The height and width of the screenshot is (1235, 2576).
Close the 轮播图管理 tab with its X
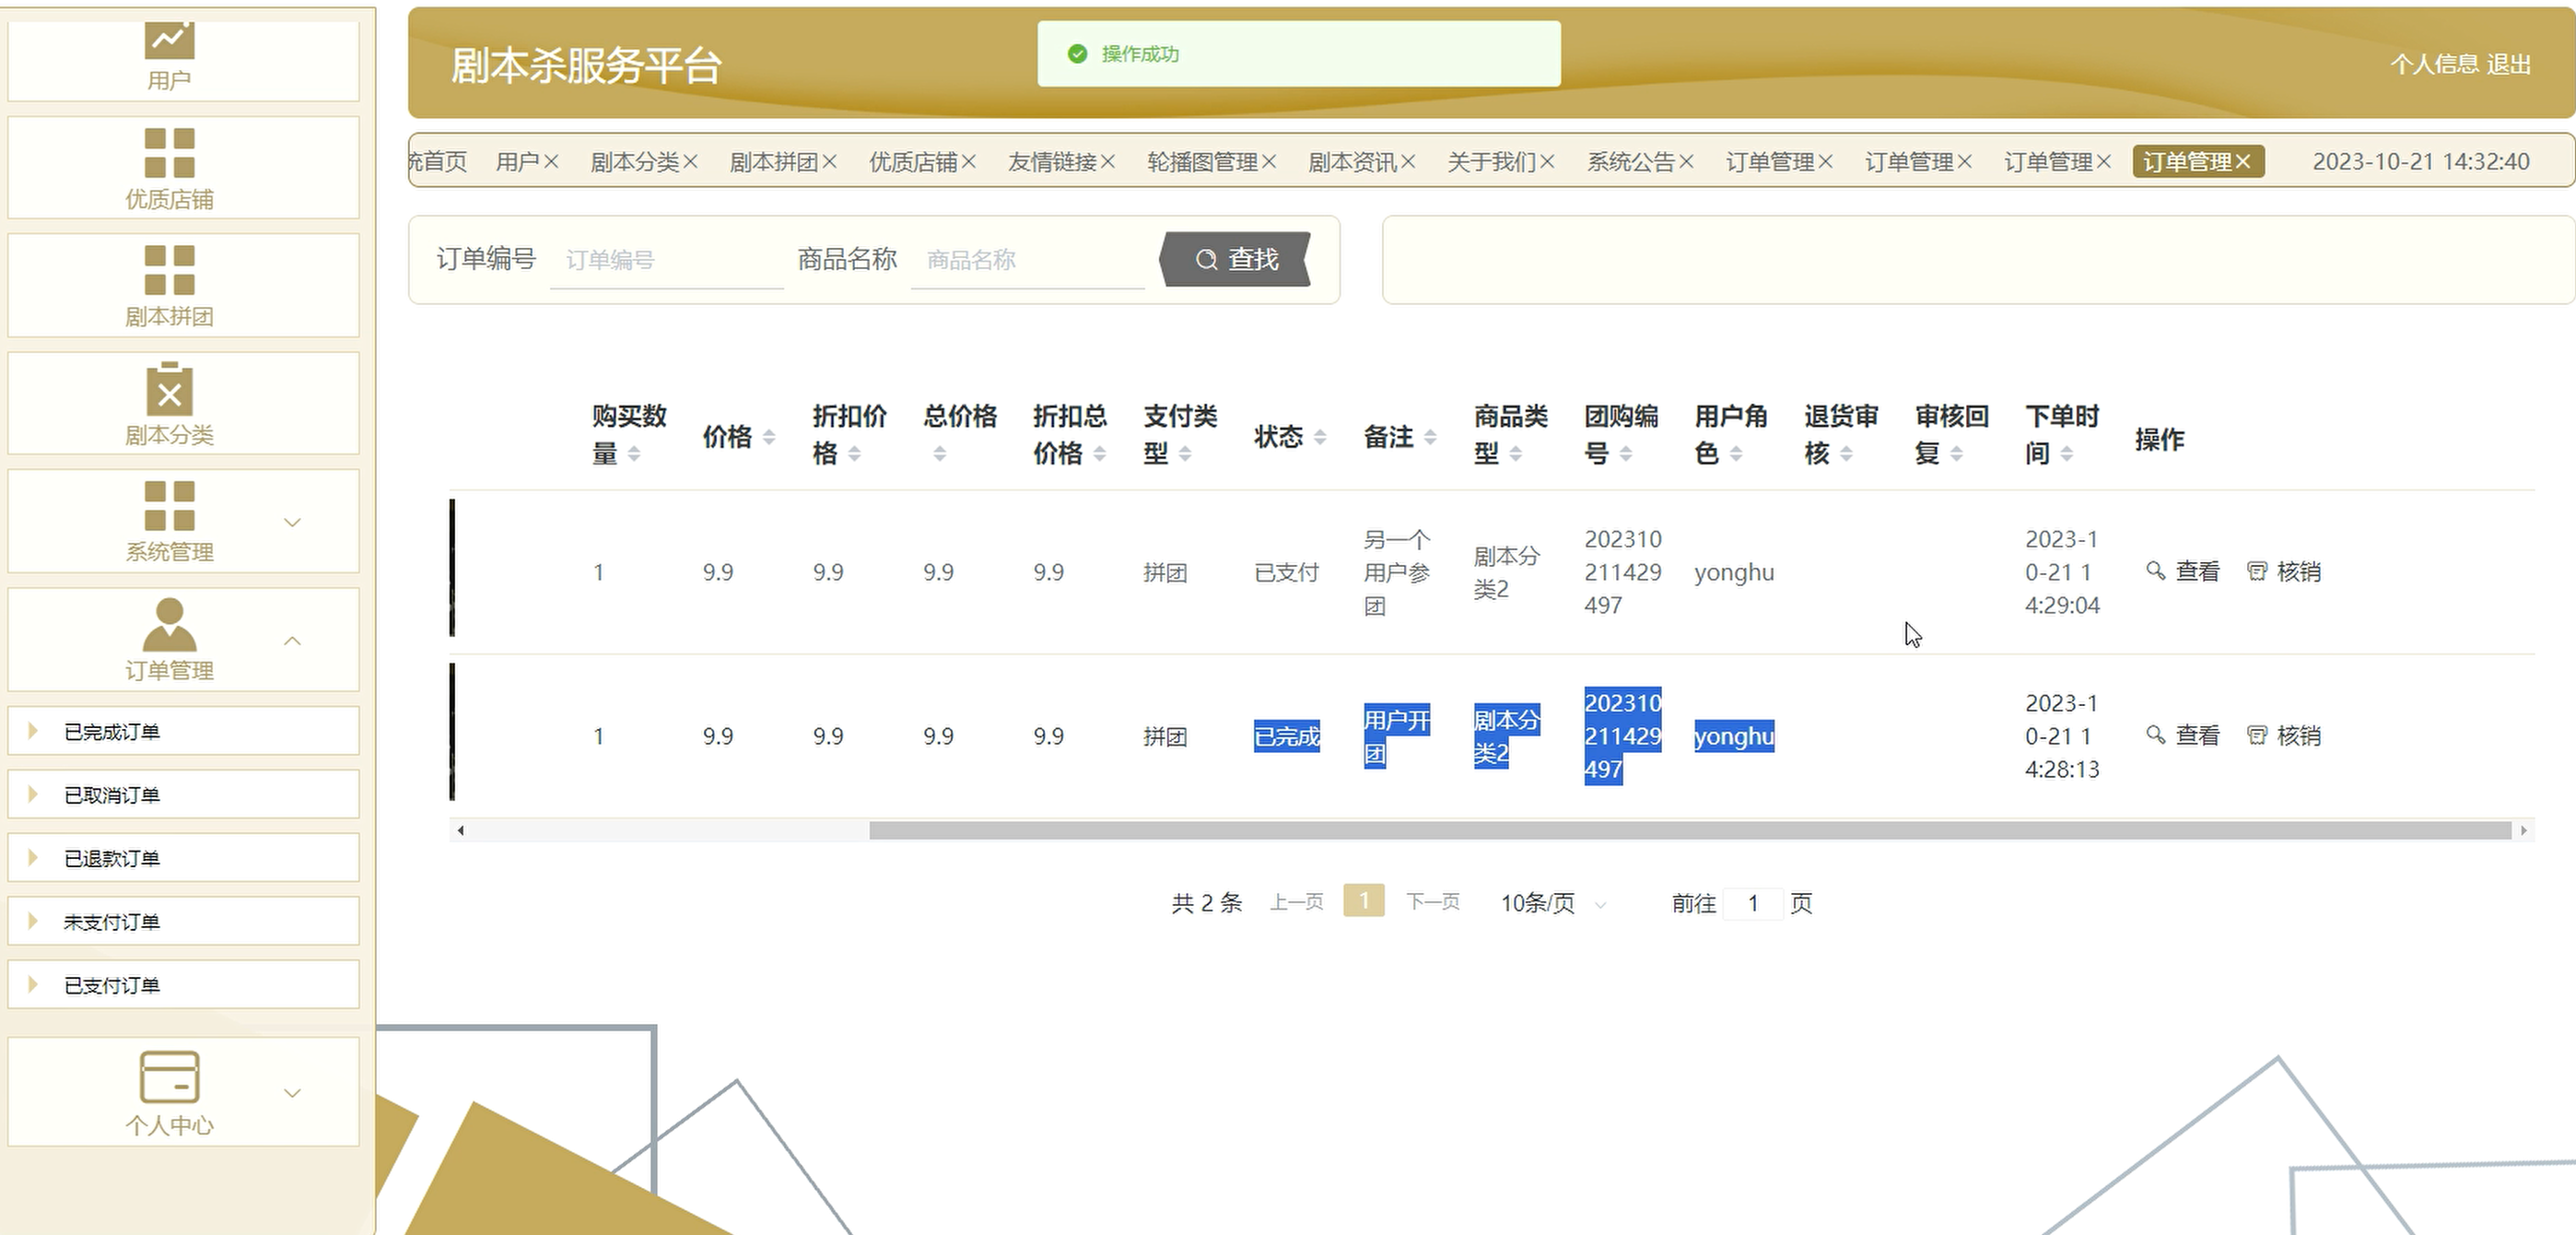point(1268,162)
